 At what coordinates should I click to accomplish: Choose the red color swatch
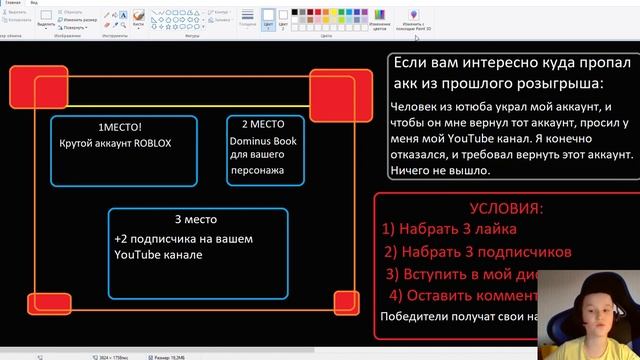(318, 12)
